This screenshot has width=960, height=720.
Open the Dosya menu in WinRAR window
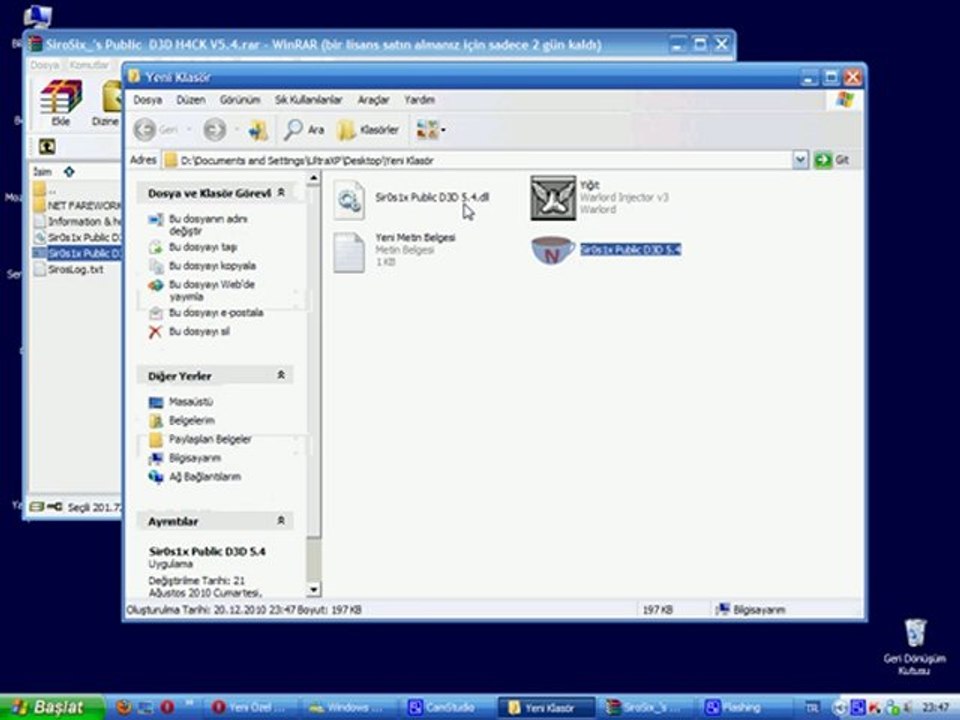pos(45,65)
